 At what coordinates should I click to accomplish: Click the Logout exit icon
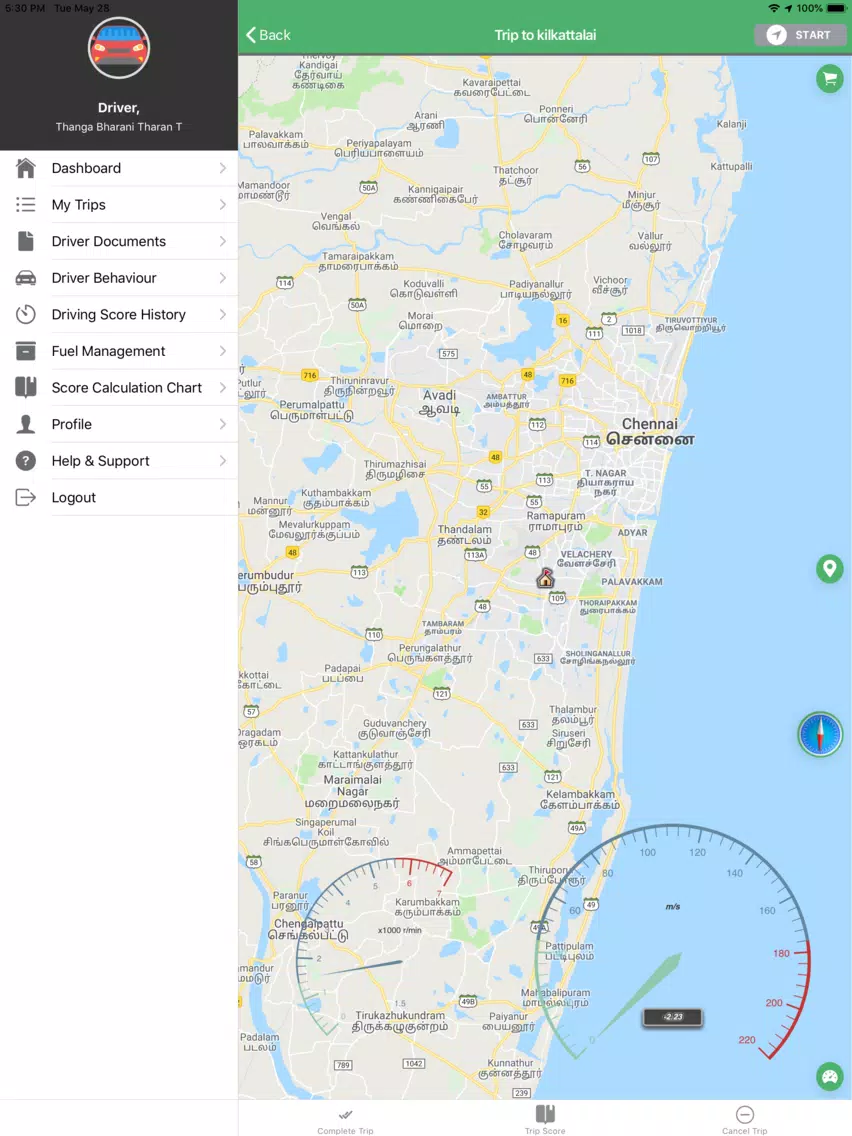coord(25,498)
